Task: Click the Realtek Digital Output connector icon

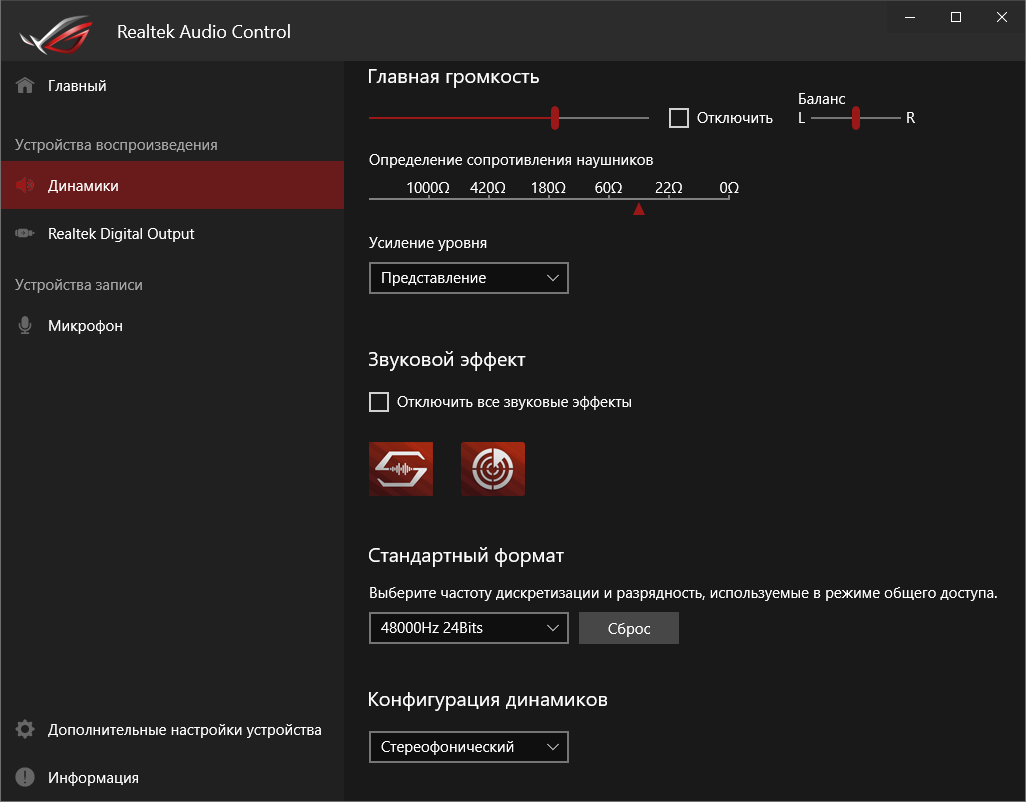Action: tap(25, 234)
